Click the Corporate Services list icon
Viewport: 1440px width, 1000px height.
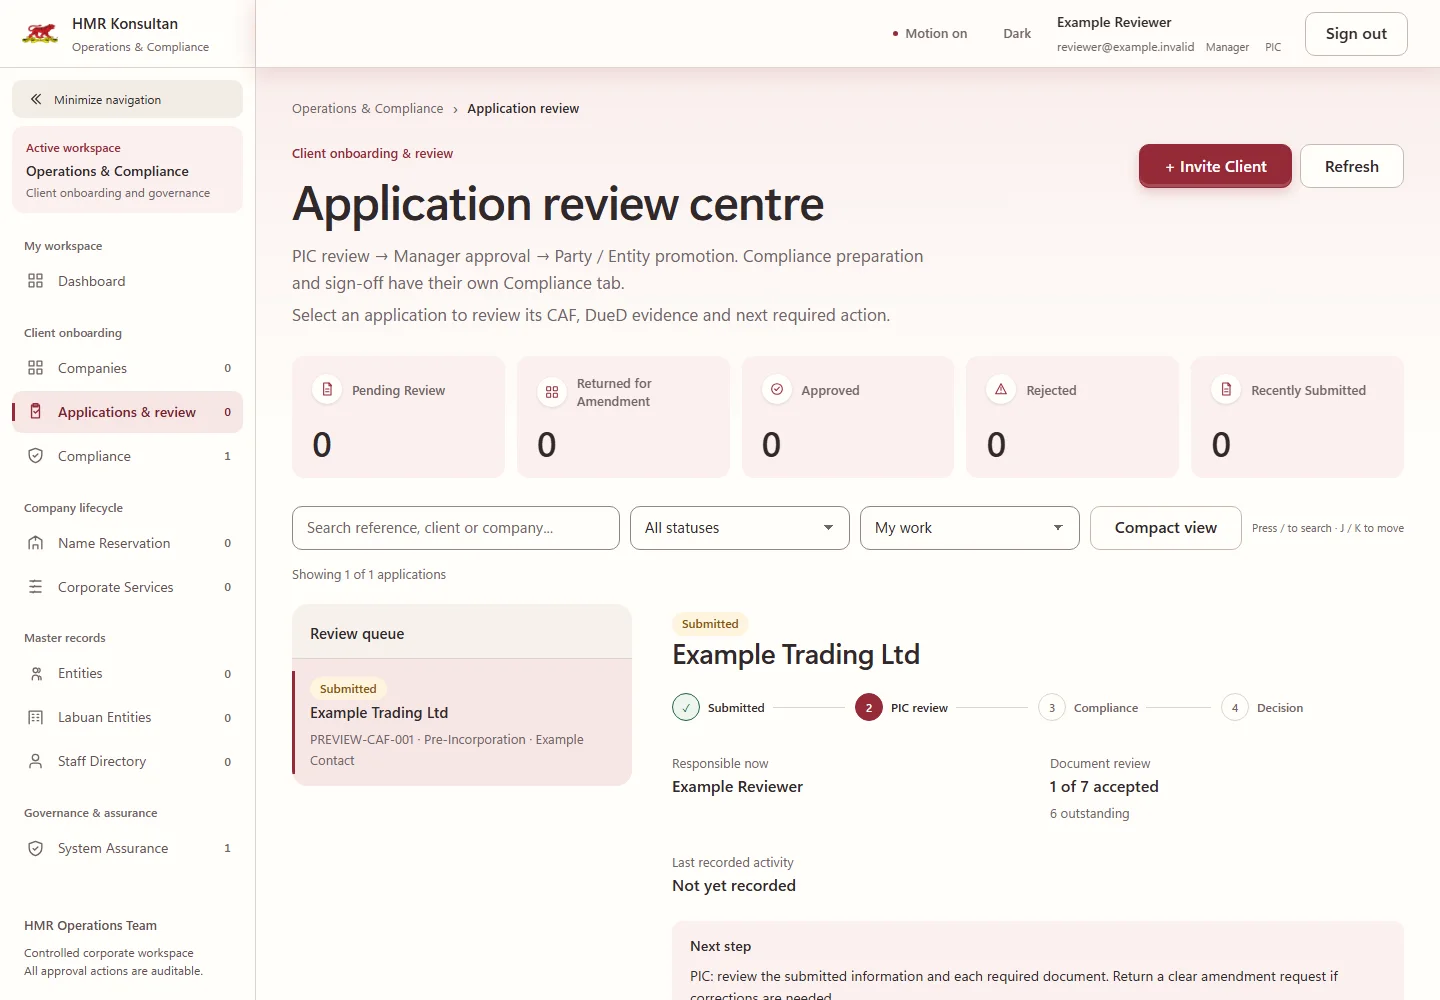pyautogui.click(x=36, y=587)
